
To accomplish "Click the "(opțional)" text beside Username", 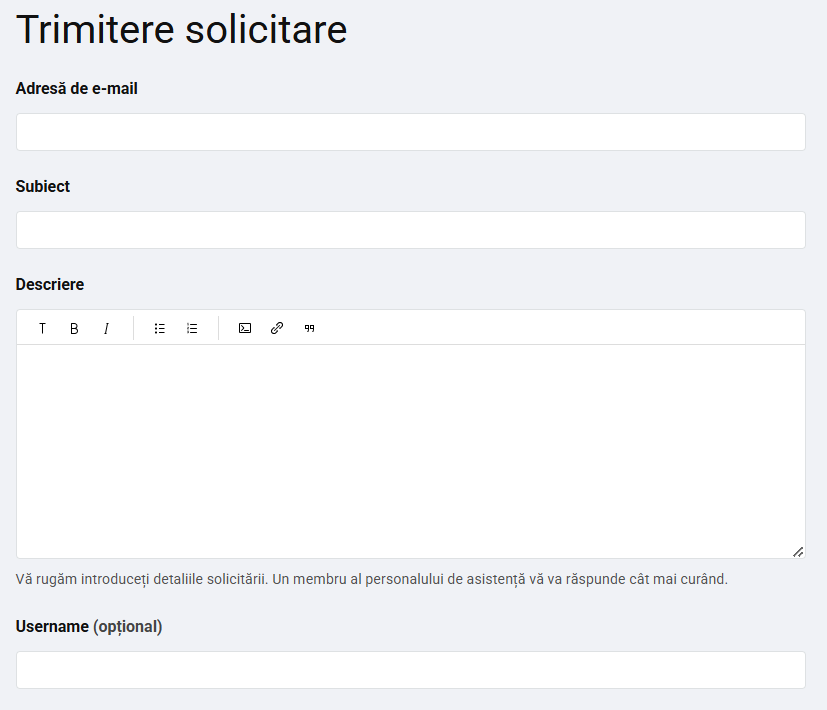I will (128, 627).
